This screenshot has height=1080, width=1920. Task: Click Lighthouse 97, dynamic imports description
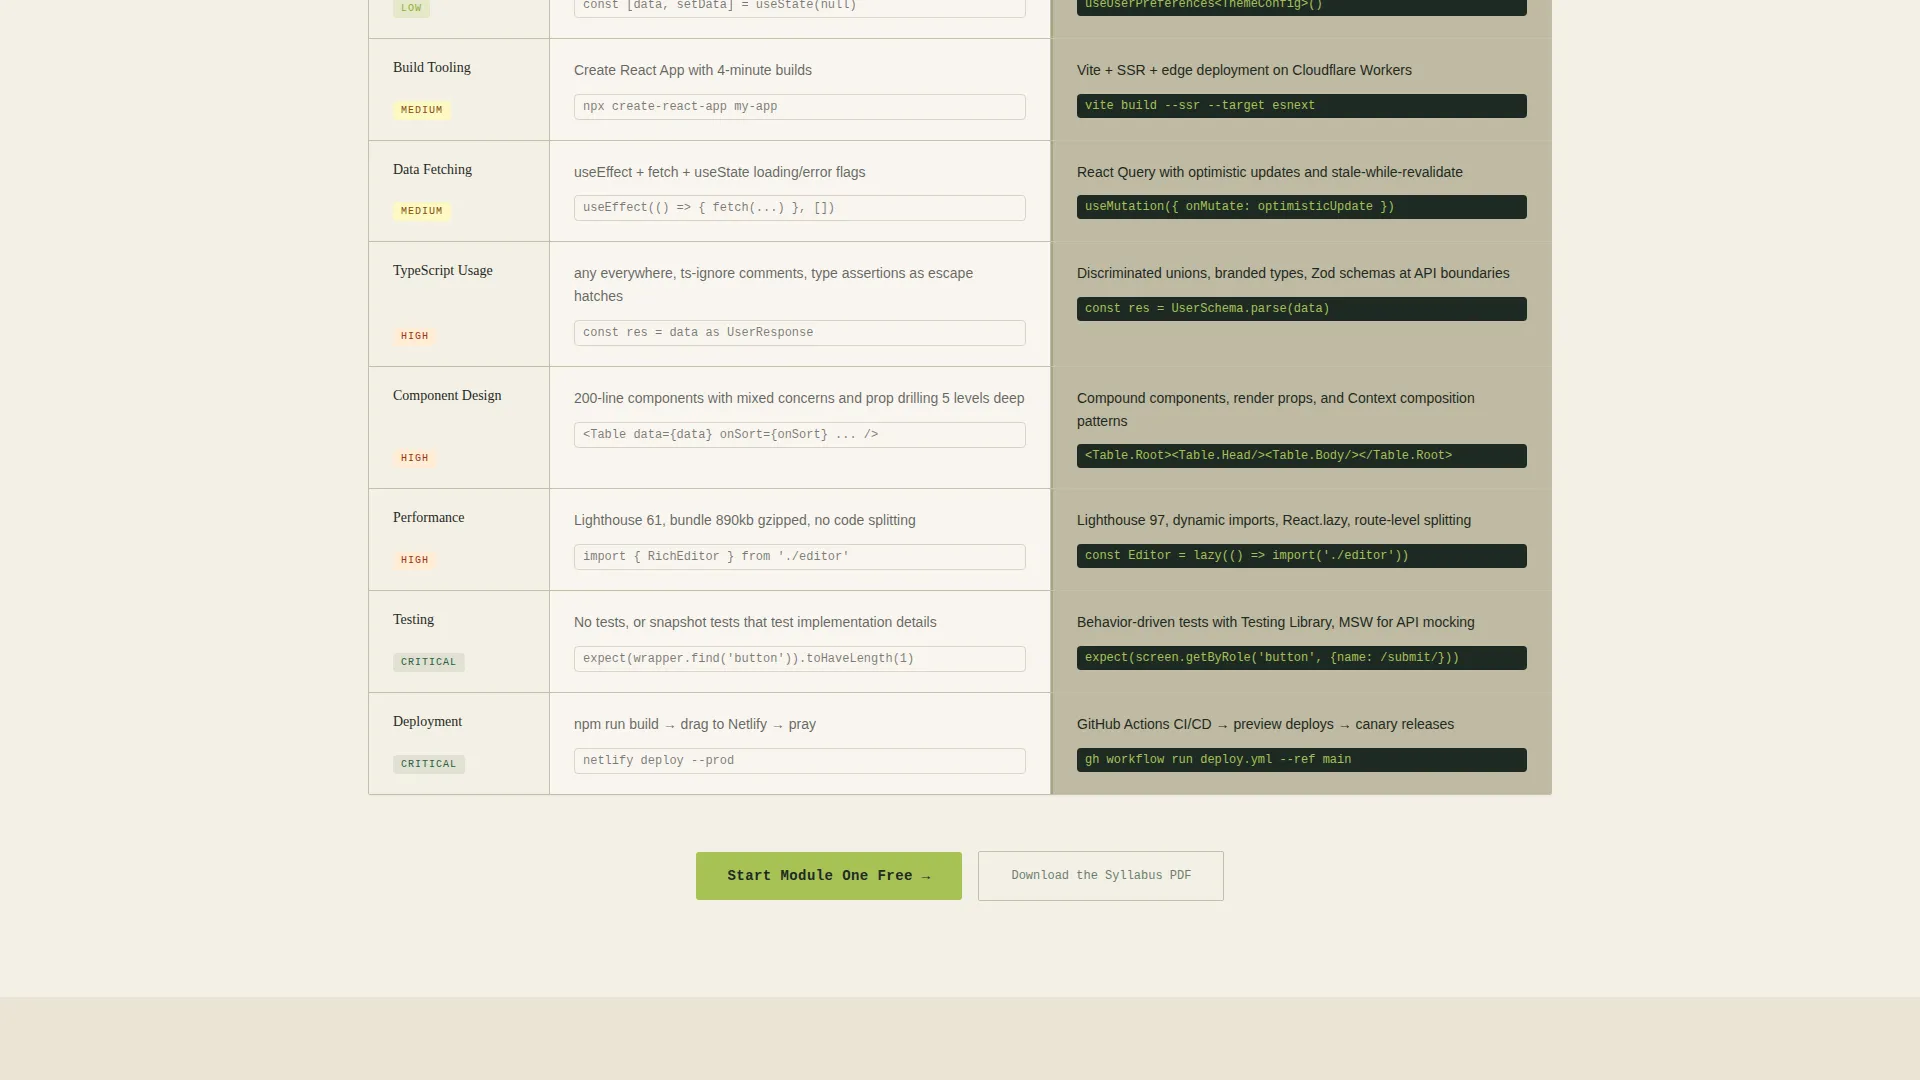(1273, 520)
